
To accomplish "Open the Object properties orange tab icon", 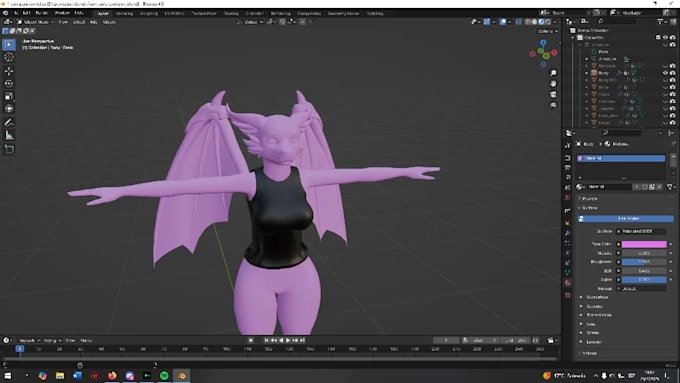I will click(x=568, y=223).
